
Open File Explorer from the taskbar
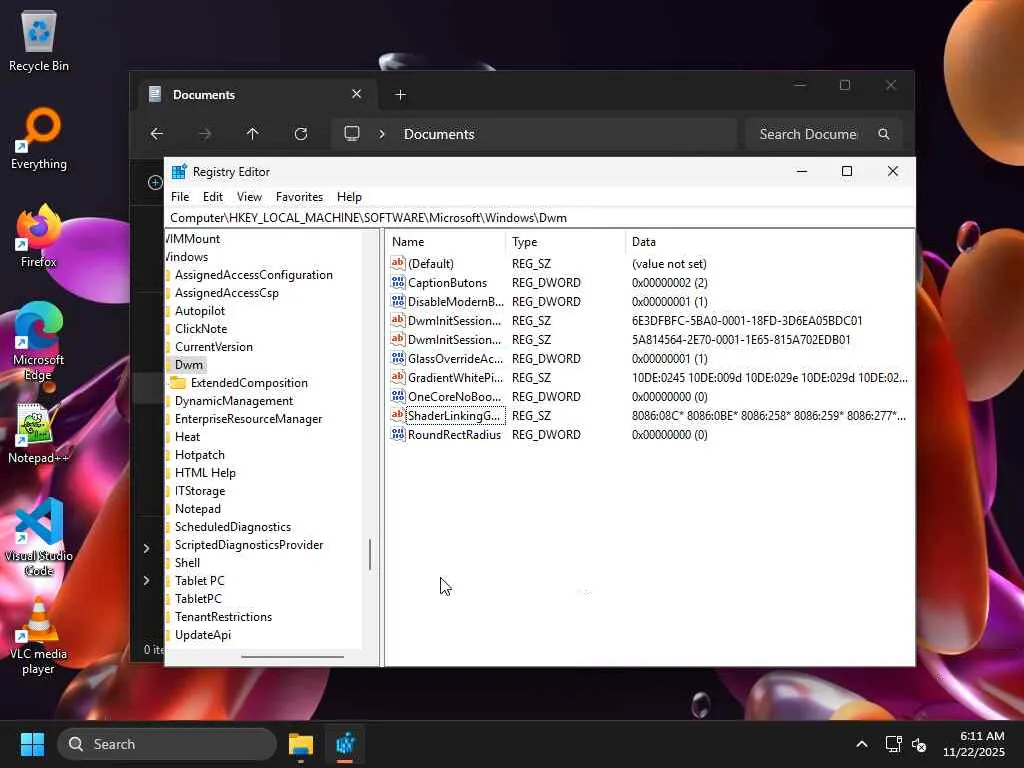[301, 744]
